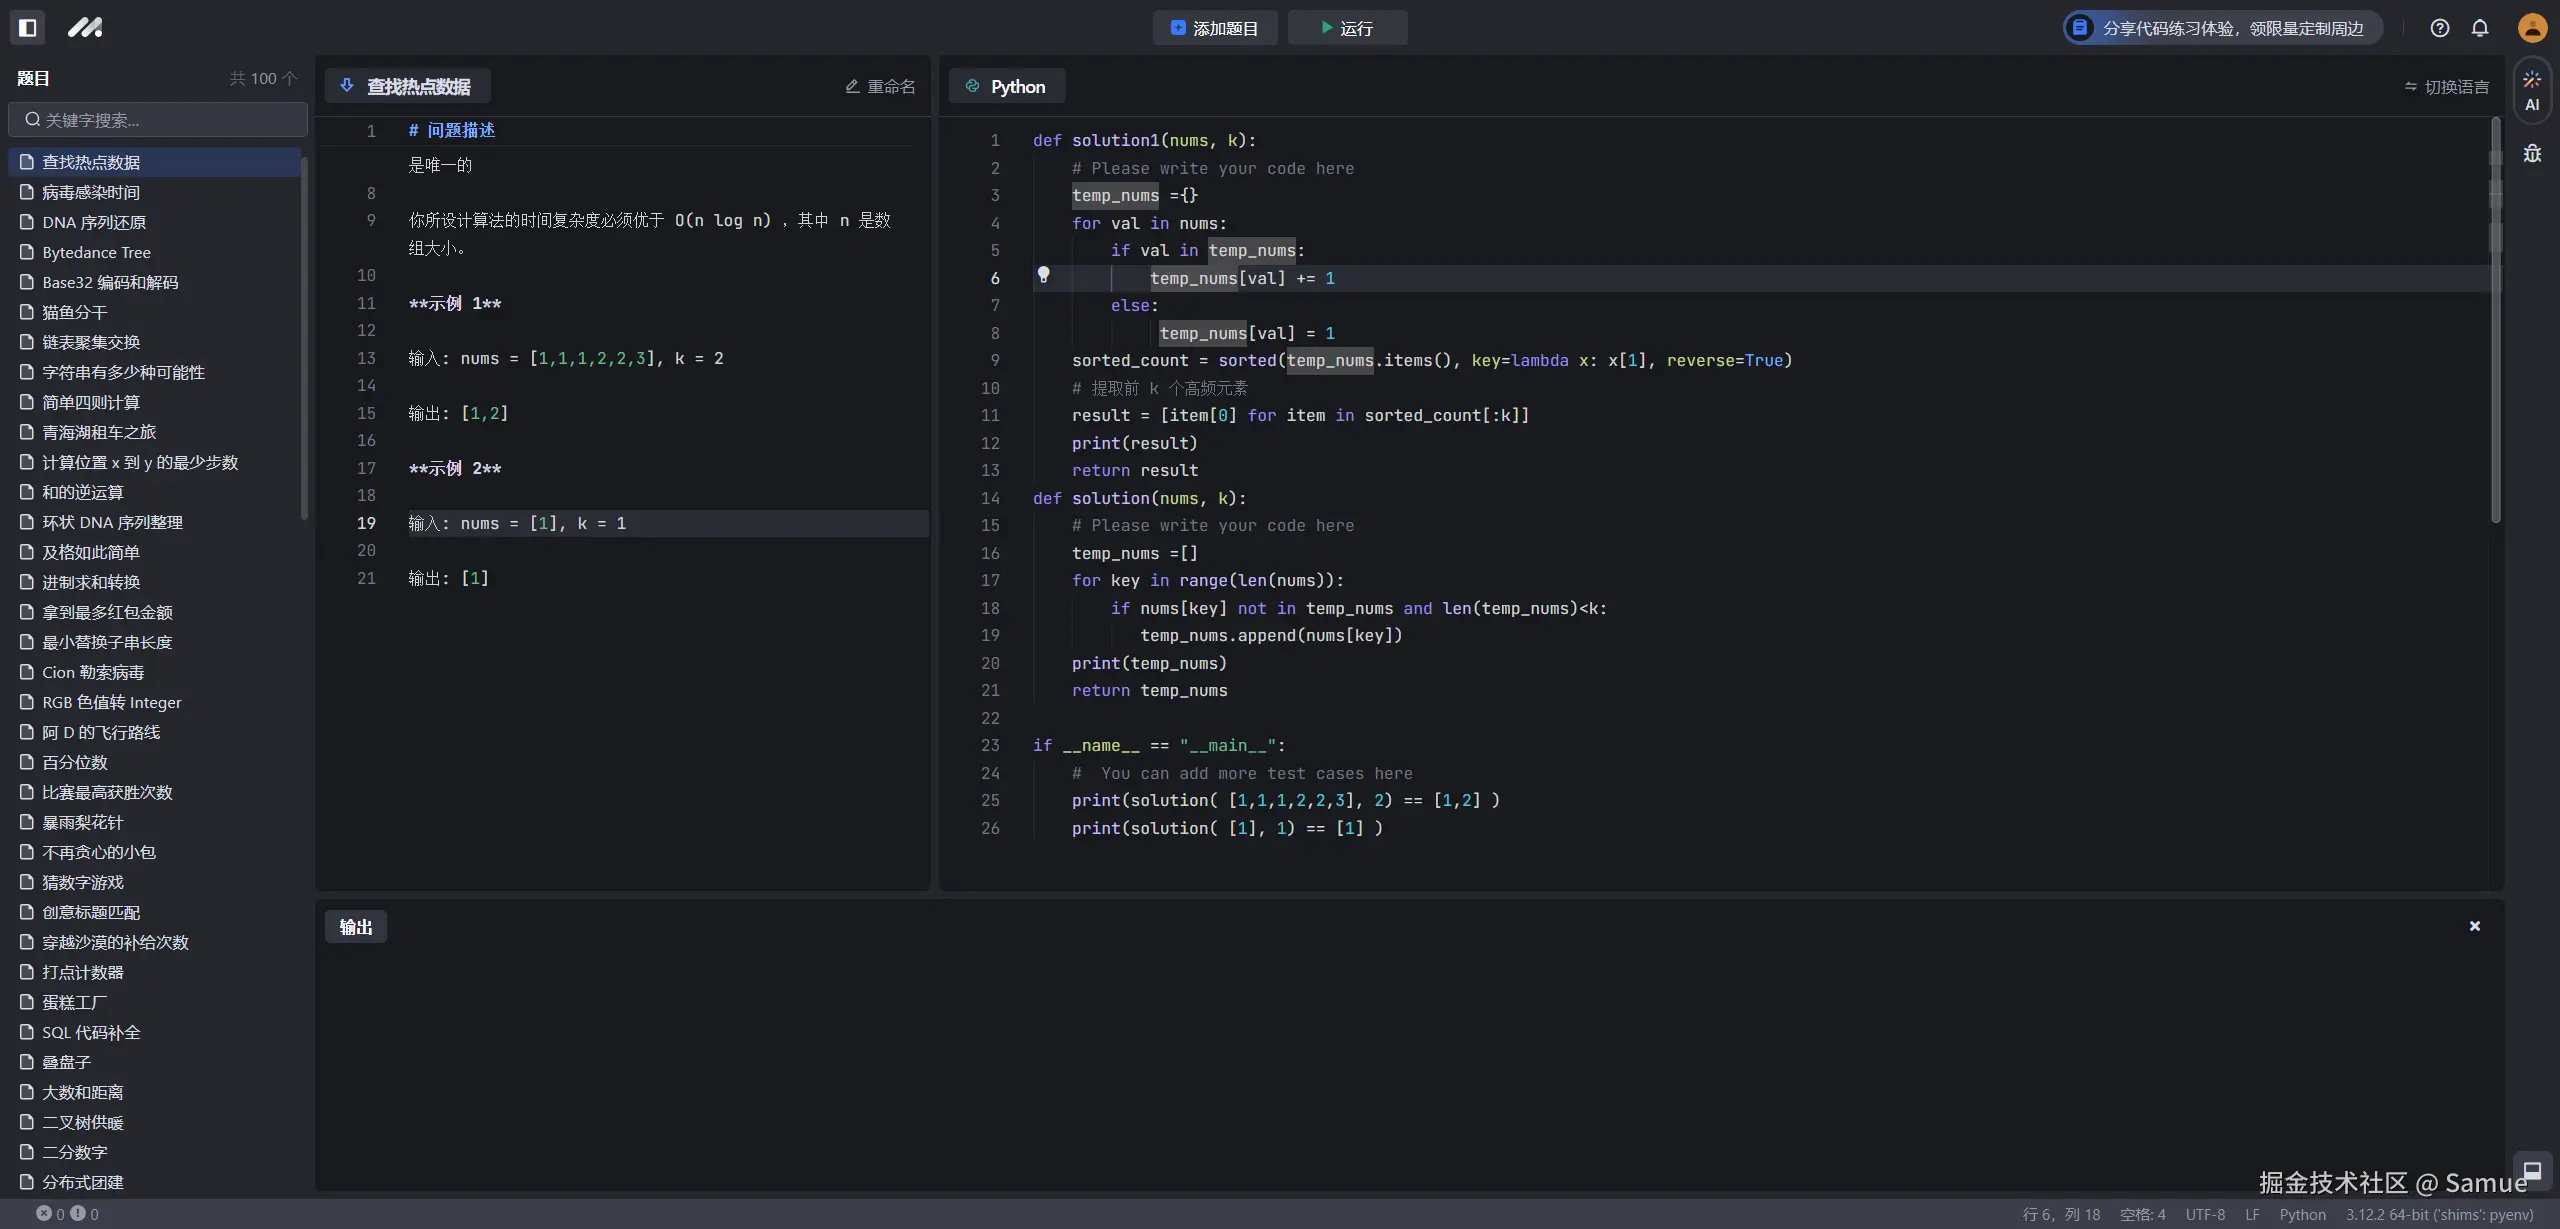Click the 运行 run button
This screenshot has height=1229, width=2560.
pyautogui.click(x=1347, y=28)
